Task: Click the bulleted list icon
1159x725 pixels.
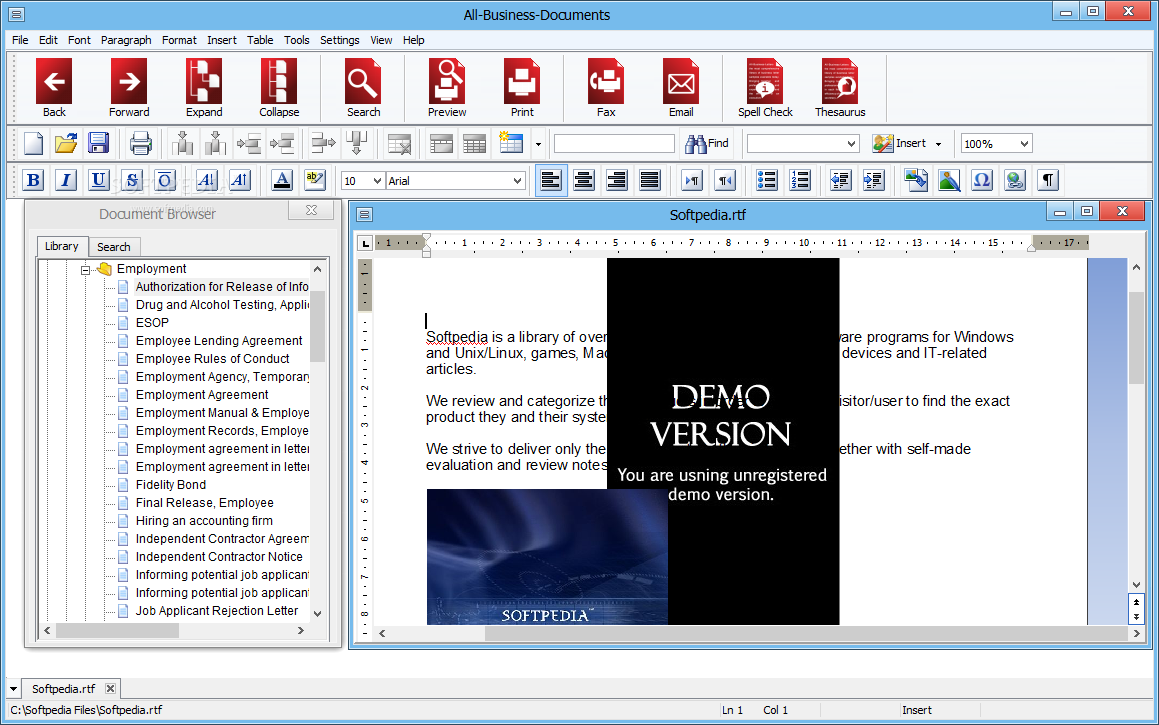Action: [767, 180]
